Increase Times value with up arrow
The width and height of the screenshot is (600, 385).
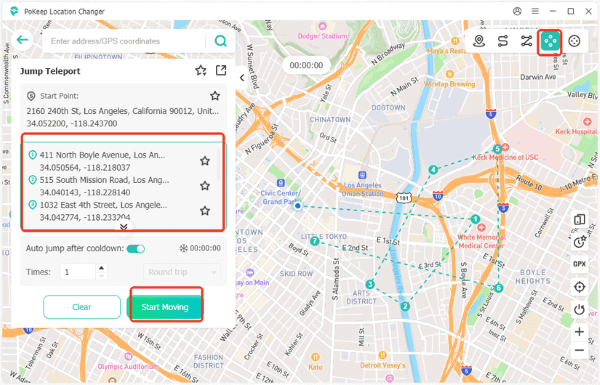coord(101,268)
